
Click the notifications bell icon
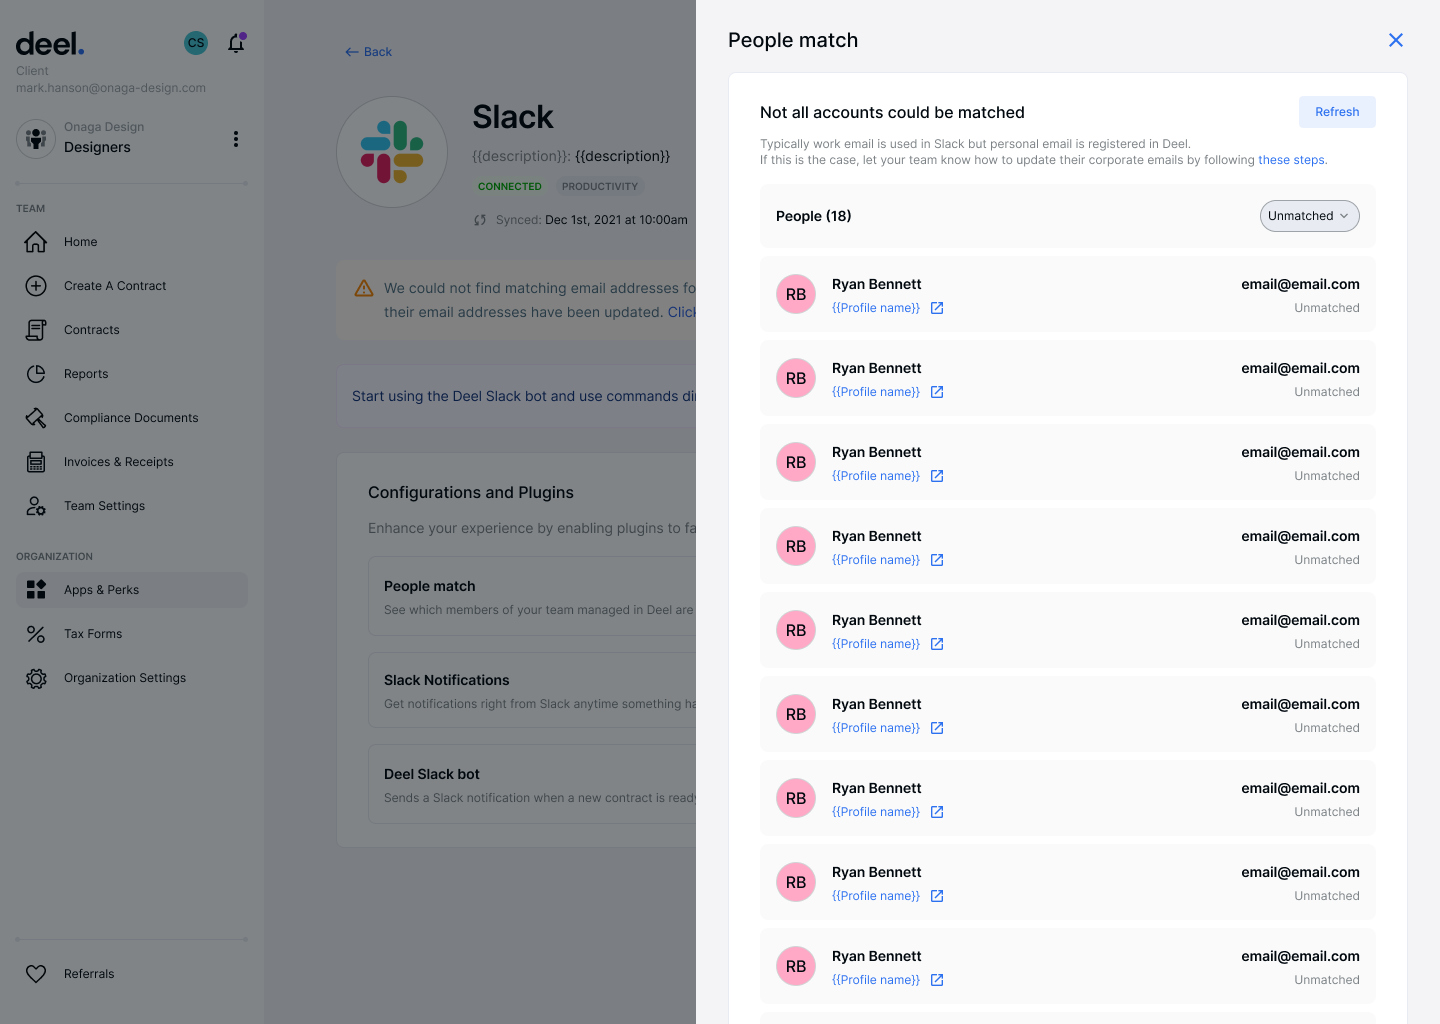coord(236,43)
